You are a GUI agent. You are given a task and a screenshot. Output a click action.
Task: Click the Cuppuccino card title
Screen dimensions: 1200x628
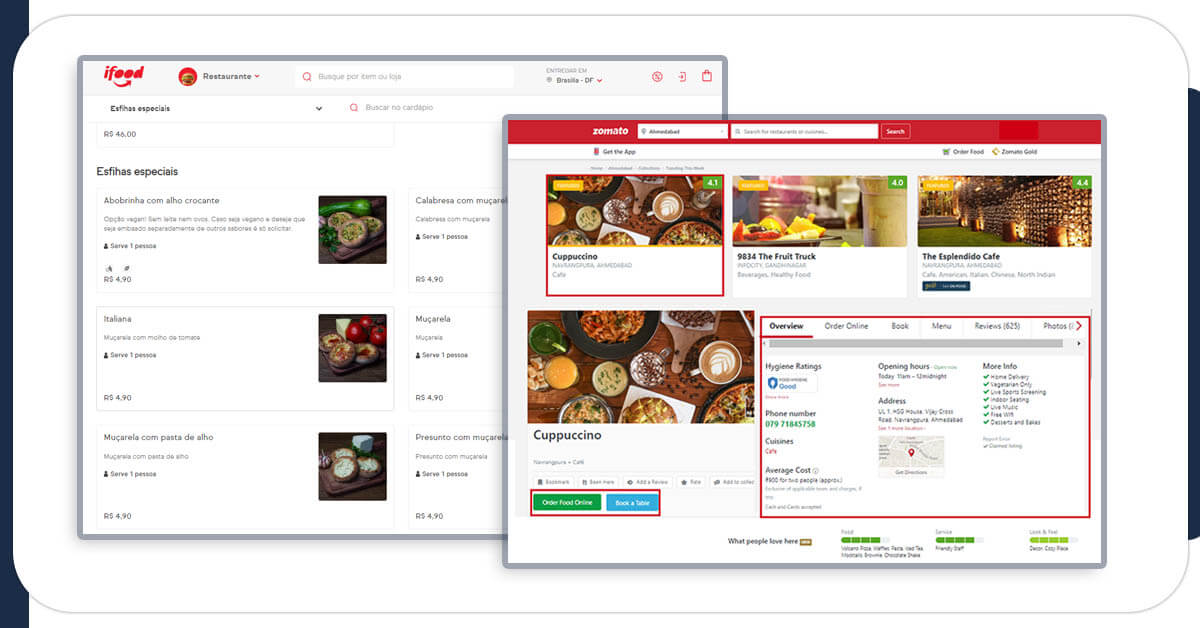pos(575,257)
